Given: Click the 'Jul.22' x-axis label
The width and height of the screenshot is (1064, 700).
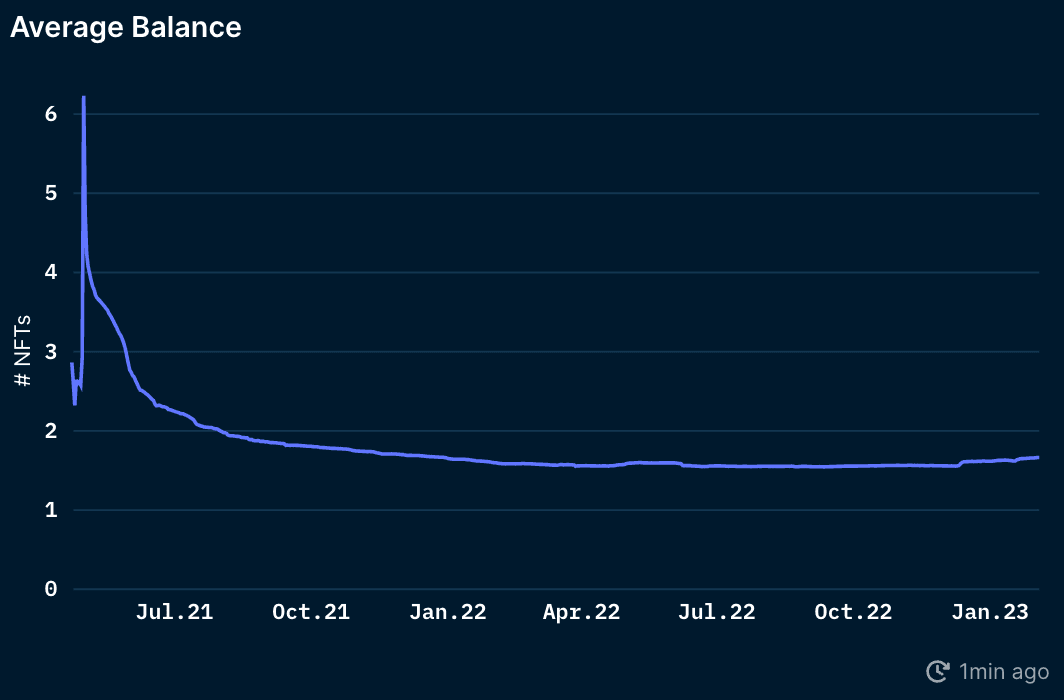Looking at the screenshot, I should (x=717, y=612).
